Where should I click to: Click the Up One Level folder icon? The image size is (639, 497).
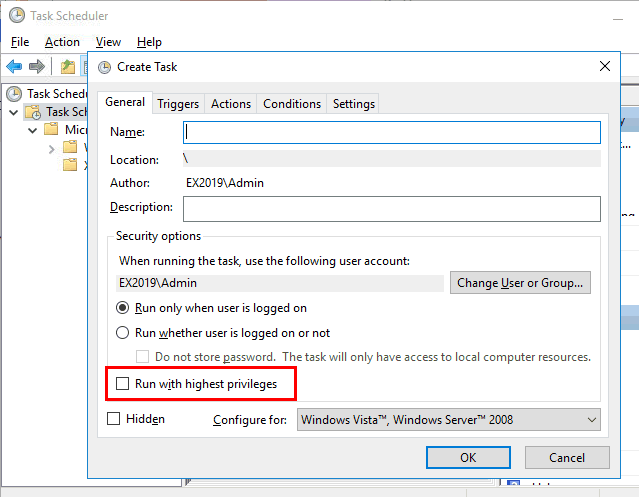(x=67, y=66)
